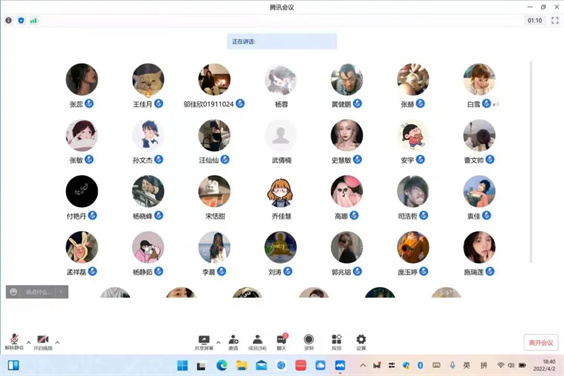Open the members list (成员)
Viewport: 564px width, 376px height.
[x=258, y=342]
